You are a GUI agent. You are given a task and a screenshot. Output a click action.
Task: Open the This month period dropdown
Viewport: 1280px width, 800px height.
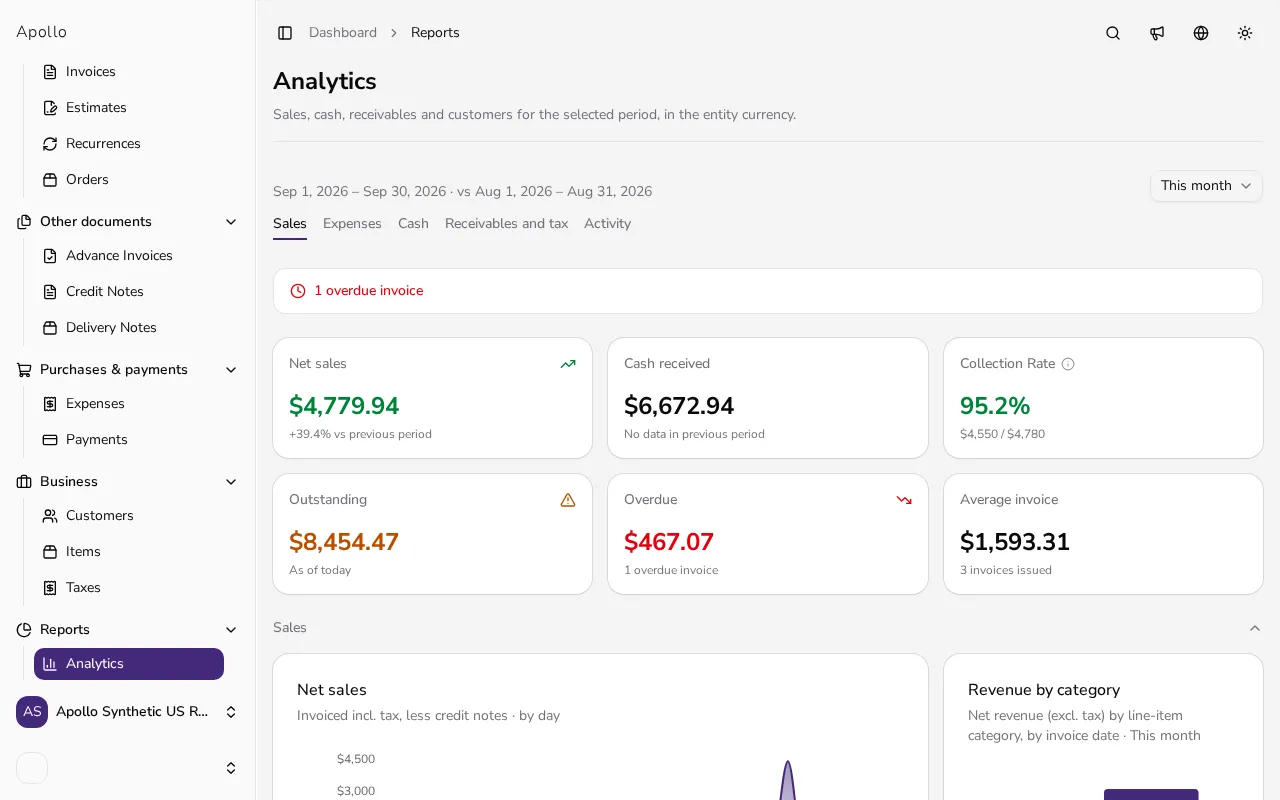[1206, 186]
